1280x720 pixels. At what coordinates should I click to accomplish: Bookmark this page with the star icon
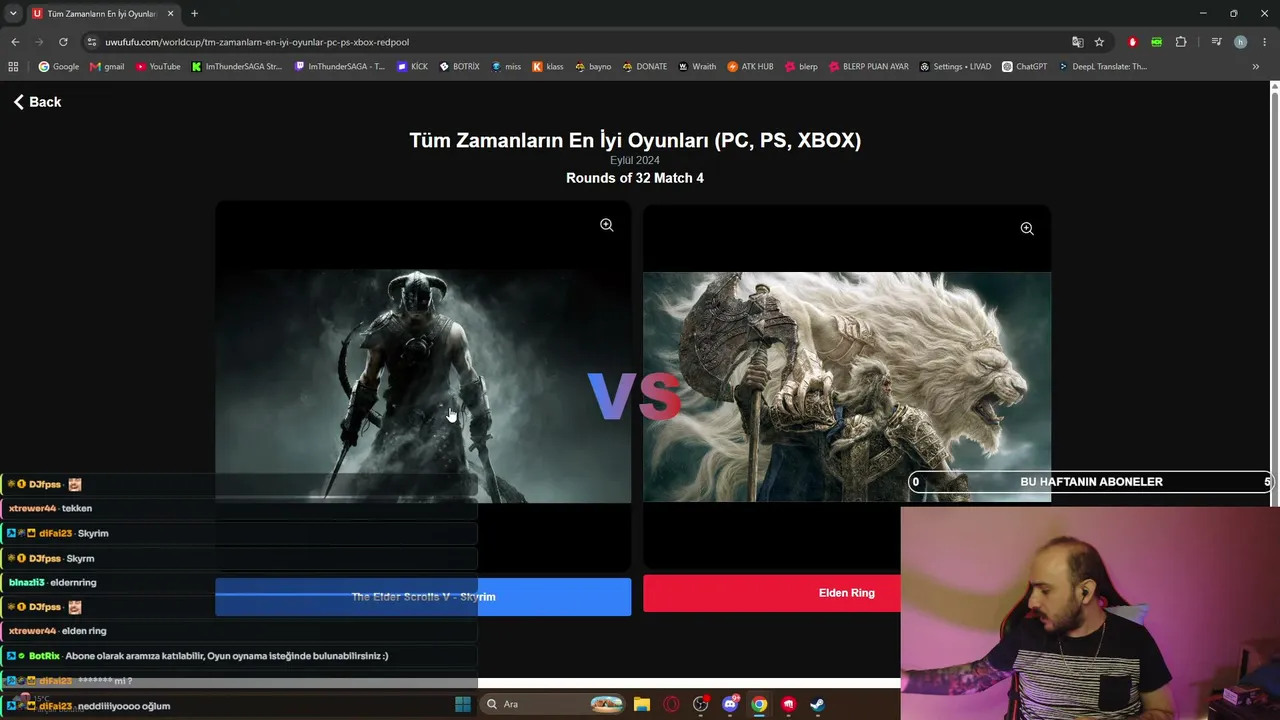(1099, 42)
